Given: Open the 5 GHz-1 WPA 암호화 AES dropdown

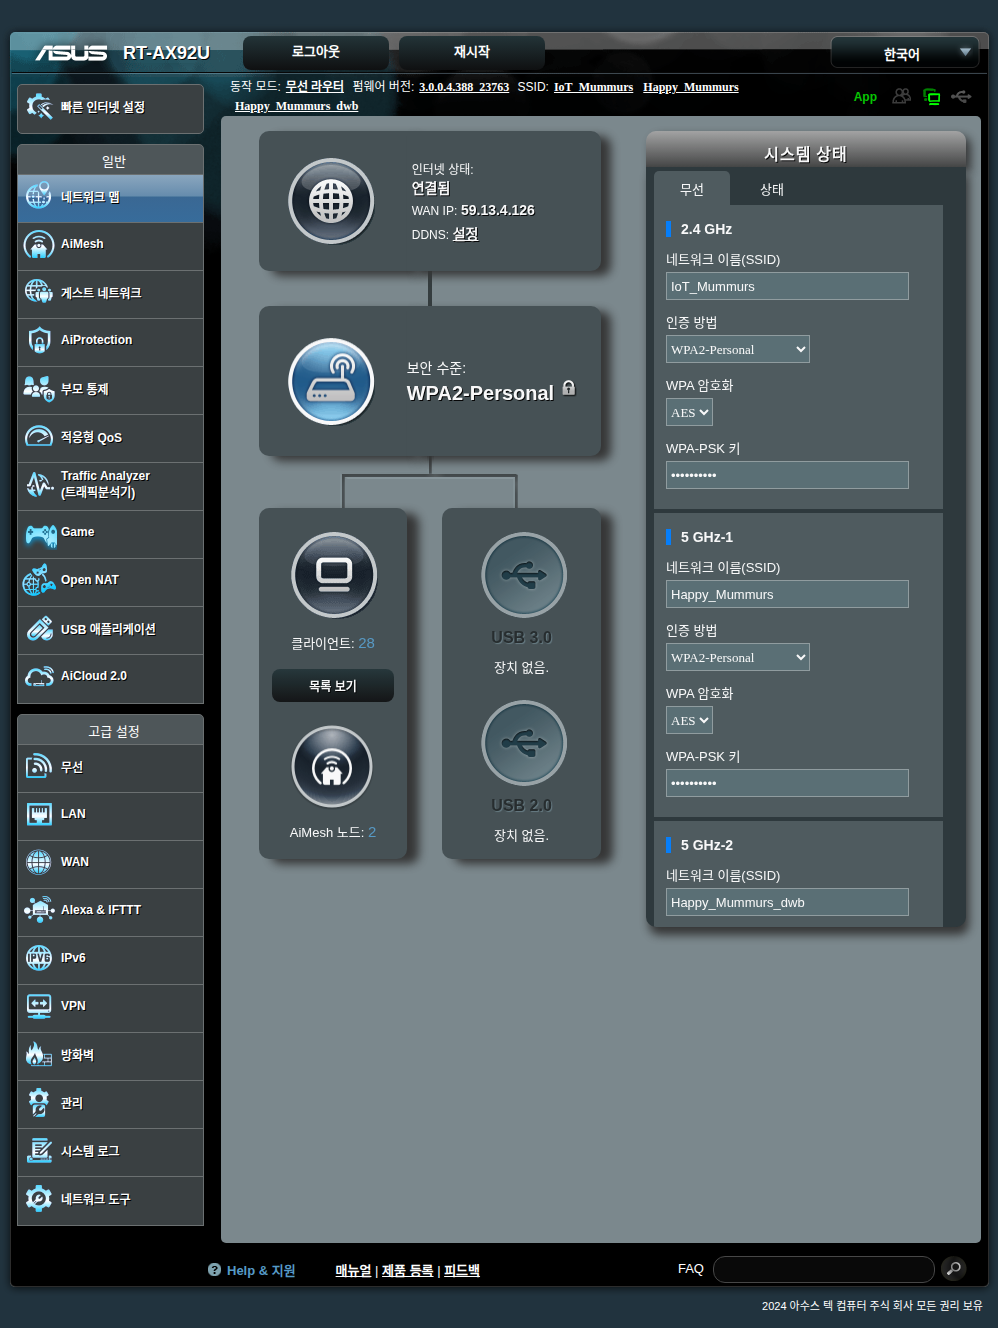Looking at the screenshot, I should click(690, 720).
